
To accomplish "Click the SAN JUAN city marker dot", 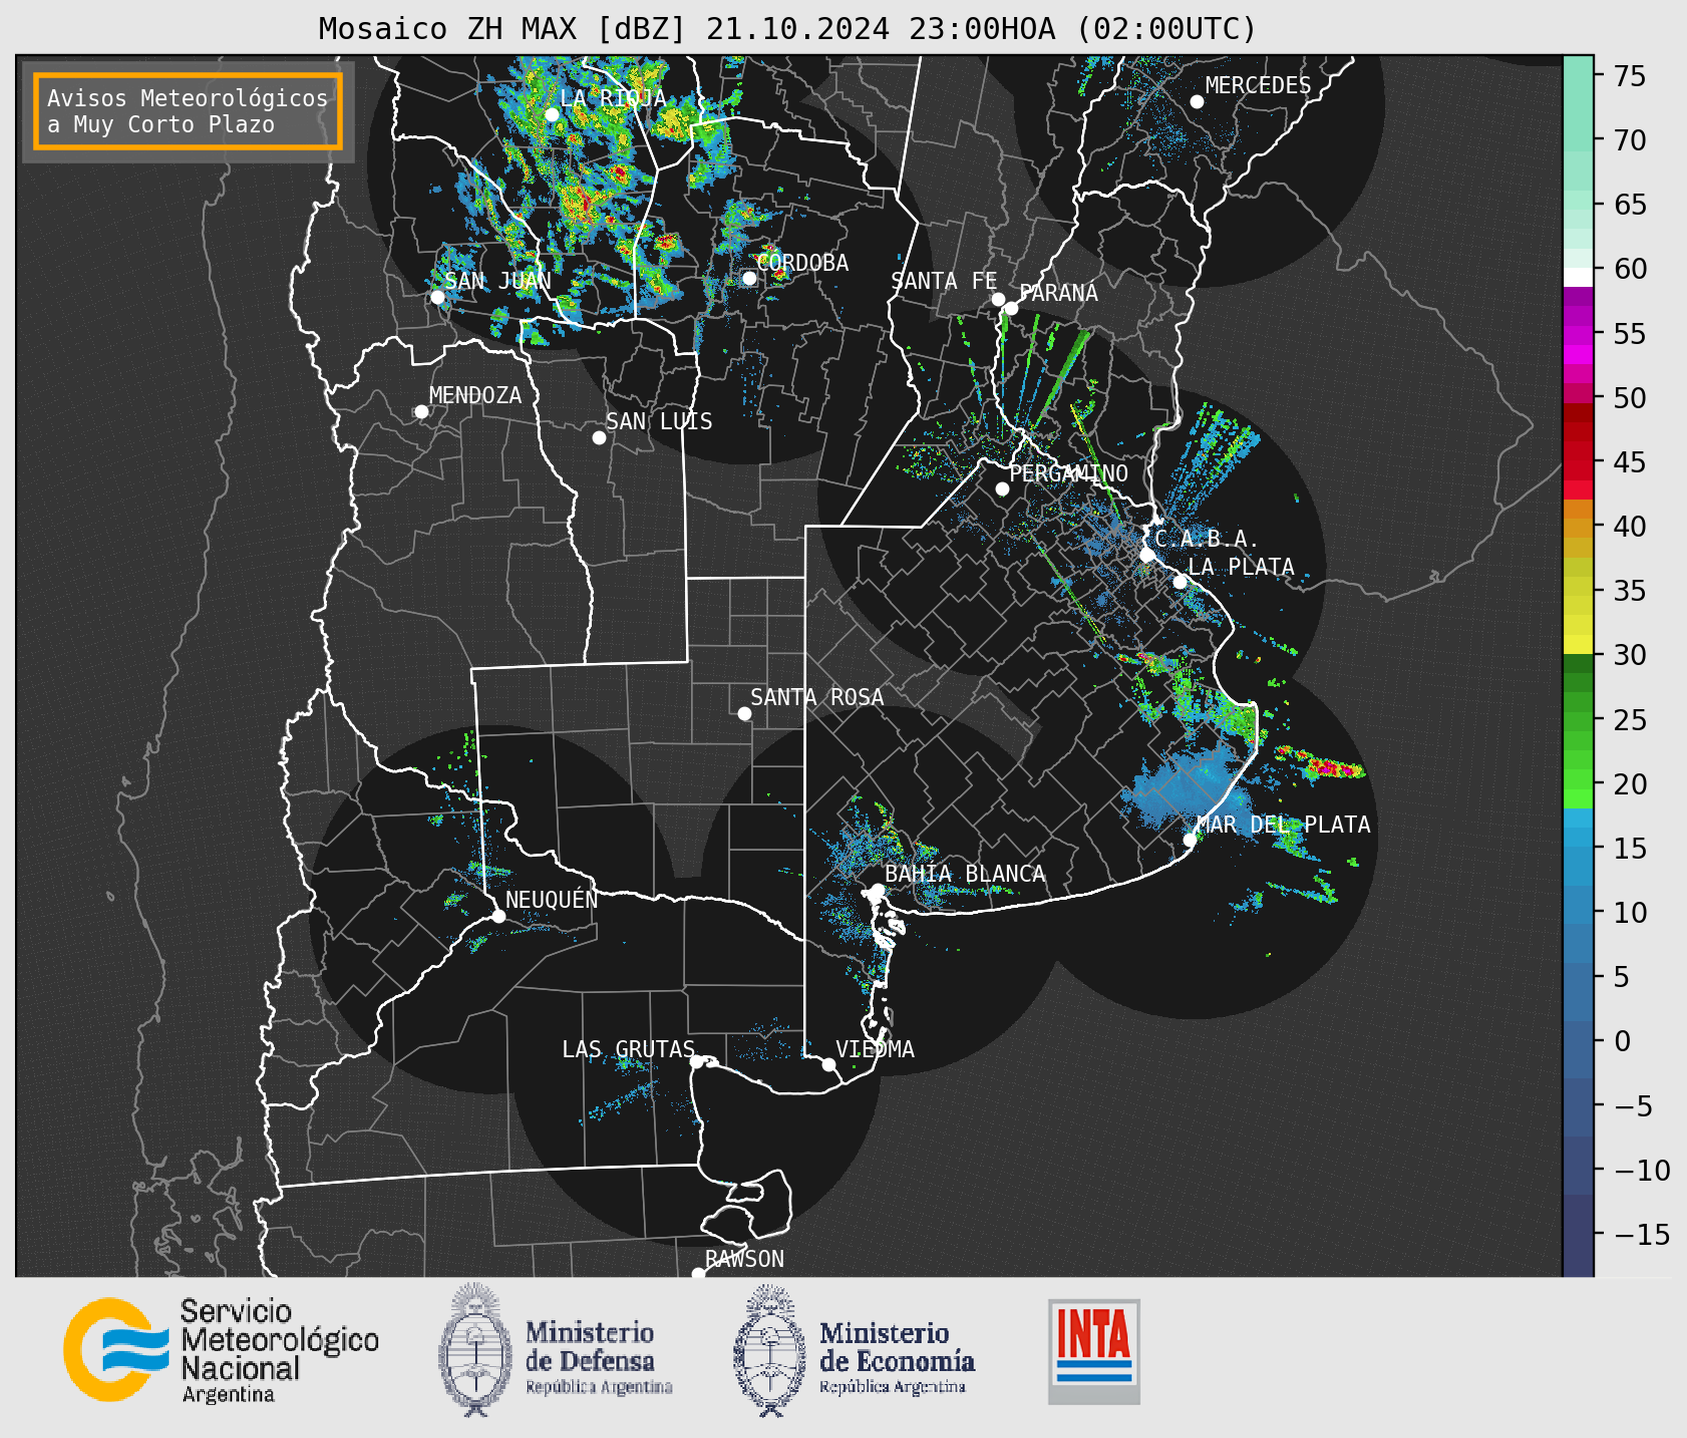I will point(437,297).
